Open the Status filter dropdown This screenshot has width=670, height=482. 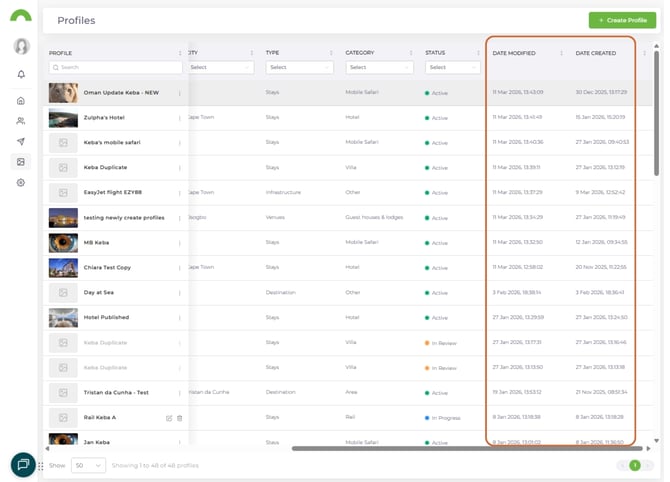451,67
